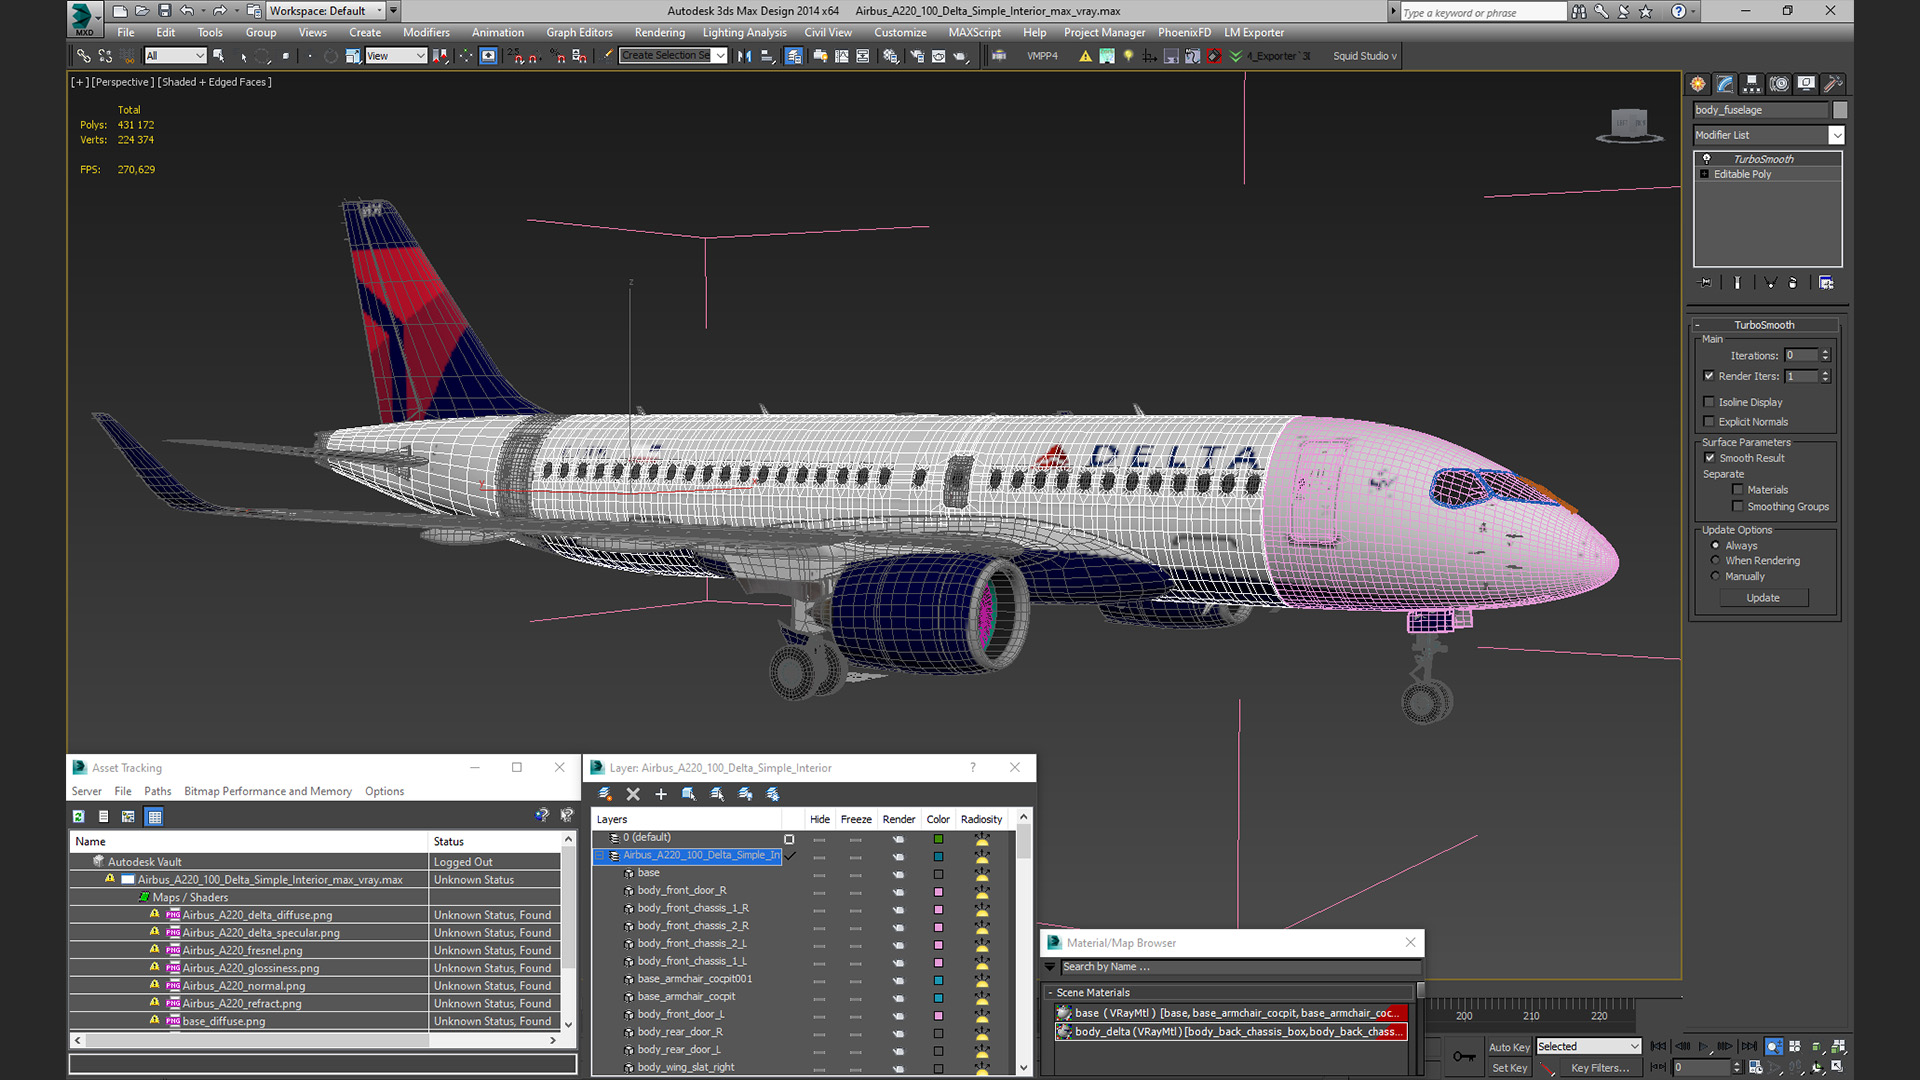Expand the Editable Poly modifier entry
The image size is (1920, 1080).
(1705, 174)
